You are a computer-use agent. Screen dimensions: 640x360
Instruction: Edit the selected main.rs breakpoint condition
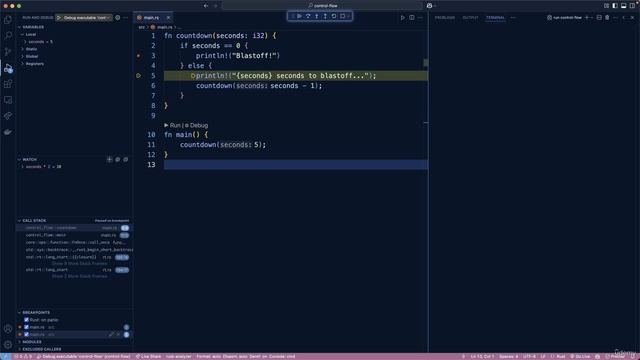click(111, 334)
